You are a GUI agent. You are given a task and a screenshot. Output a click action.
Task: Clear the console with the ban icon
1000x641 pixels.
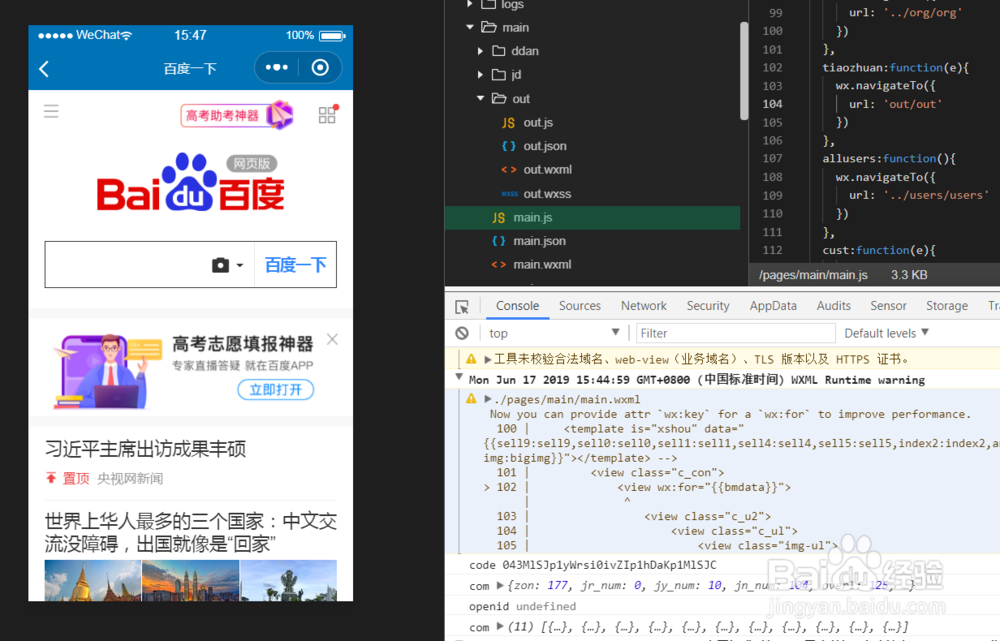(462, 333)
